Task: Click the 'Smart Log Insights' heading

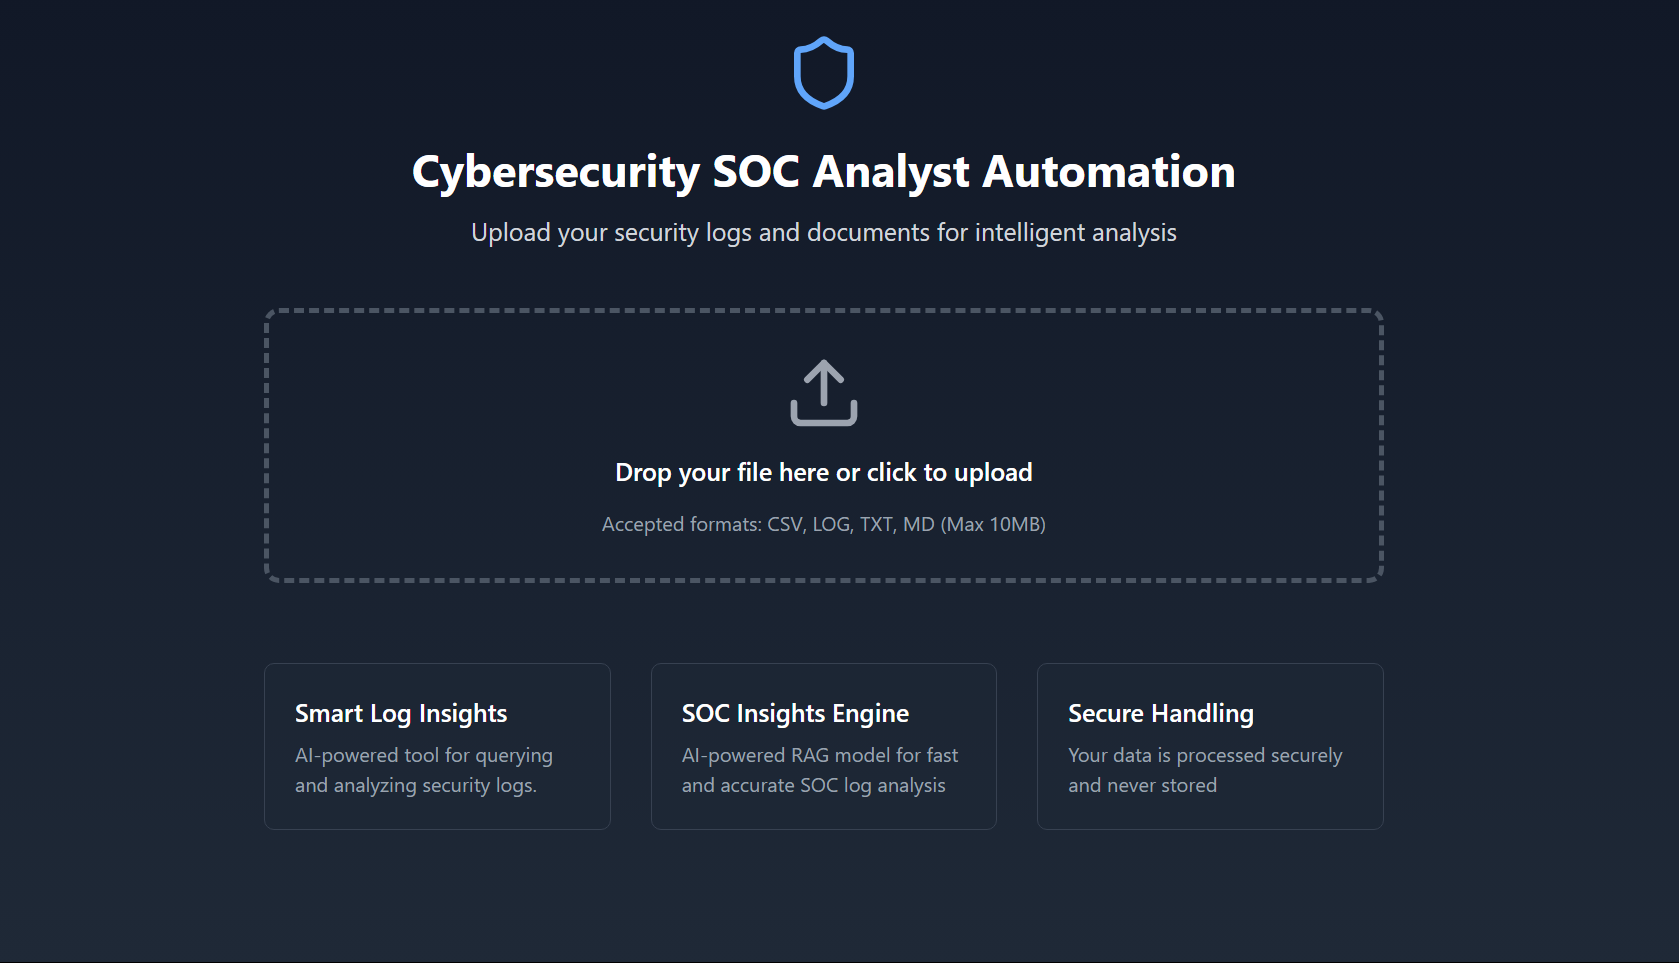Action: [x=400, y=713]
